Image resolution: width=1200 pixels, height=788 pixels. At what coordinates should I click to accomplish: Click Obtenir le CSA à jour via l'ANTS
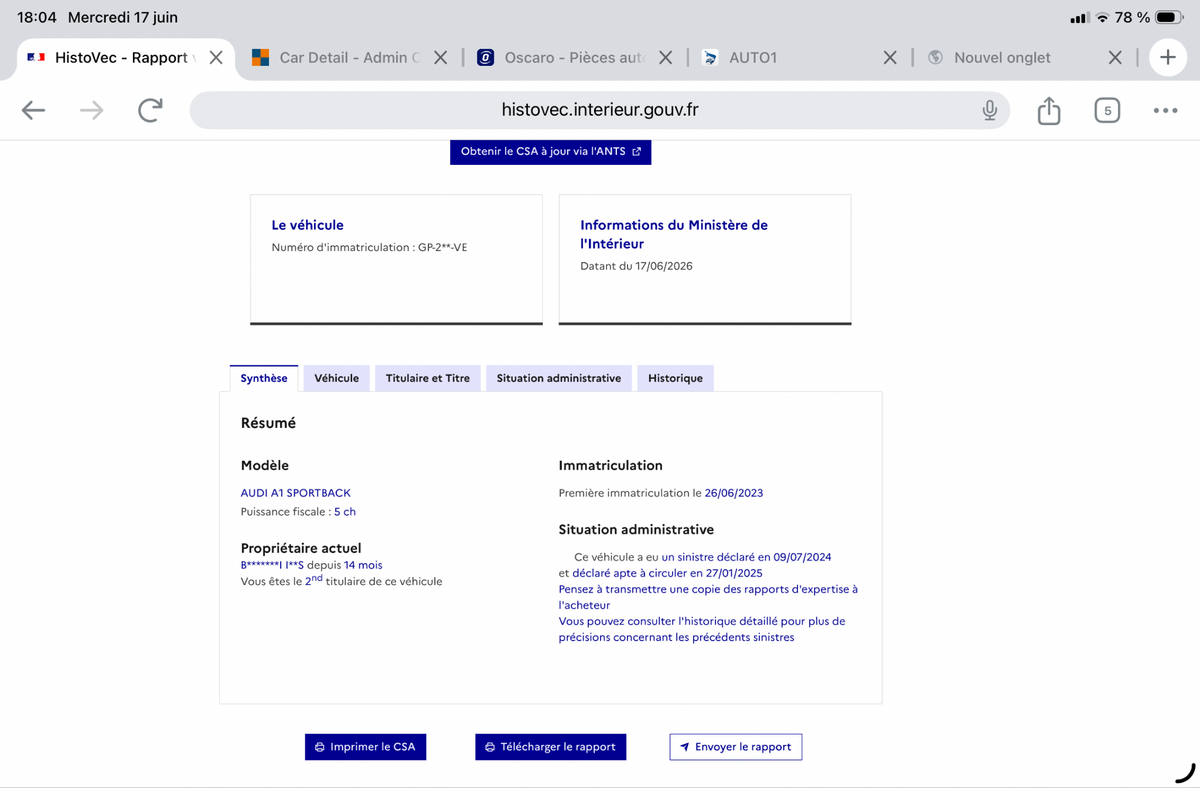[550, 152]
